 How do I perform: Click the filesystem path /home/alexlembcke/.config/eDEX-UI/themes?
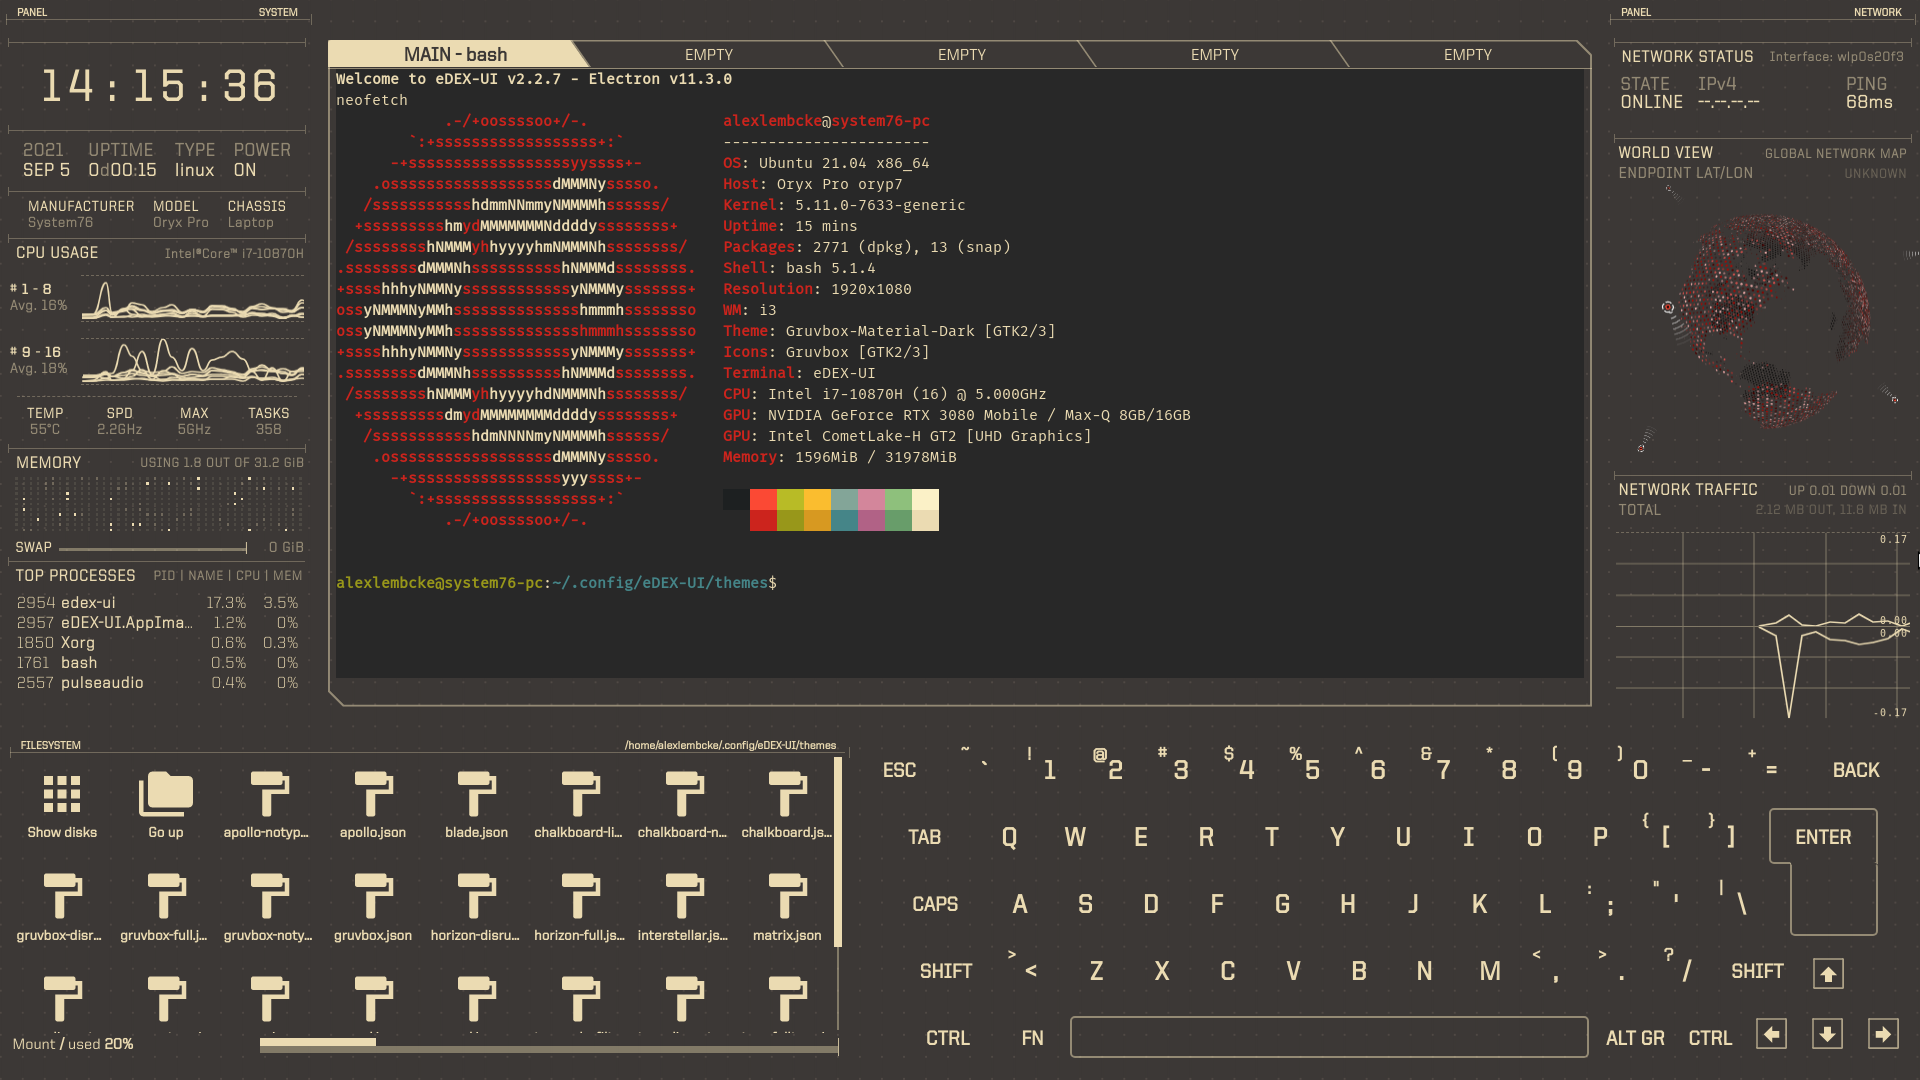[730, 745]
